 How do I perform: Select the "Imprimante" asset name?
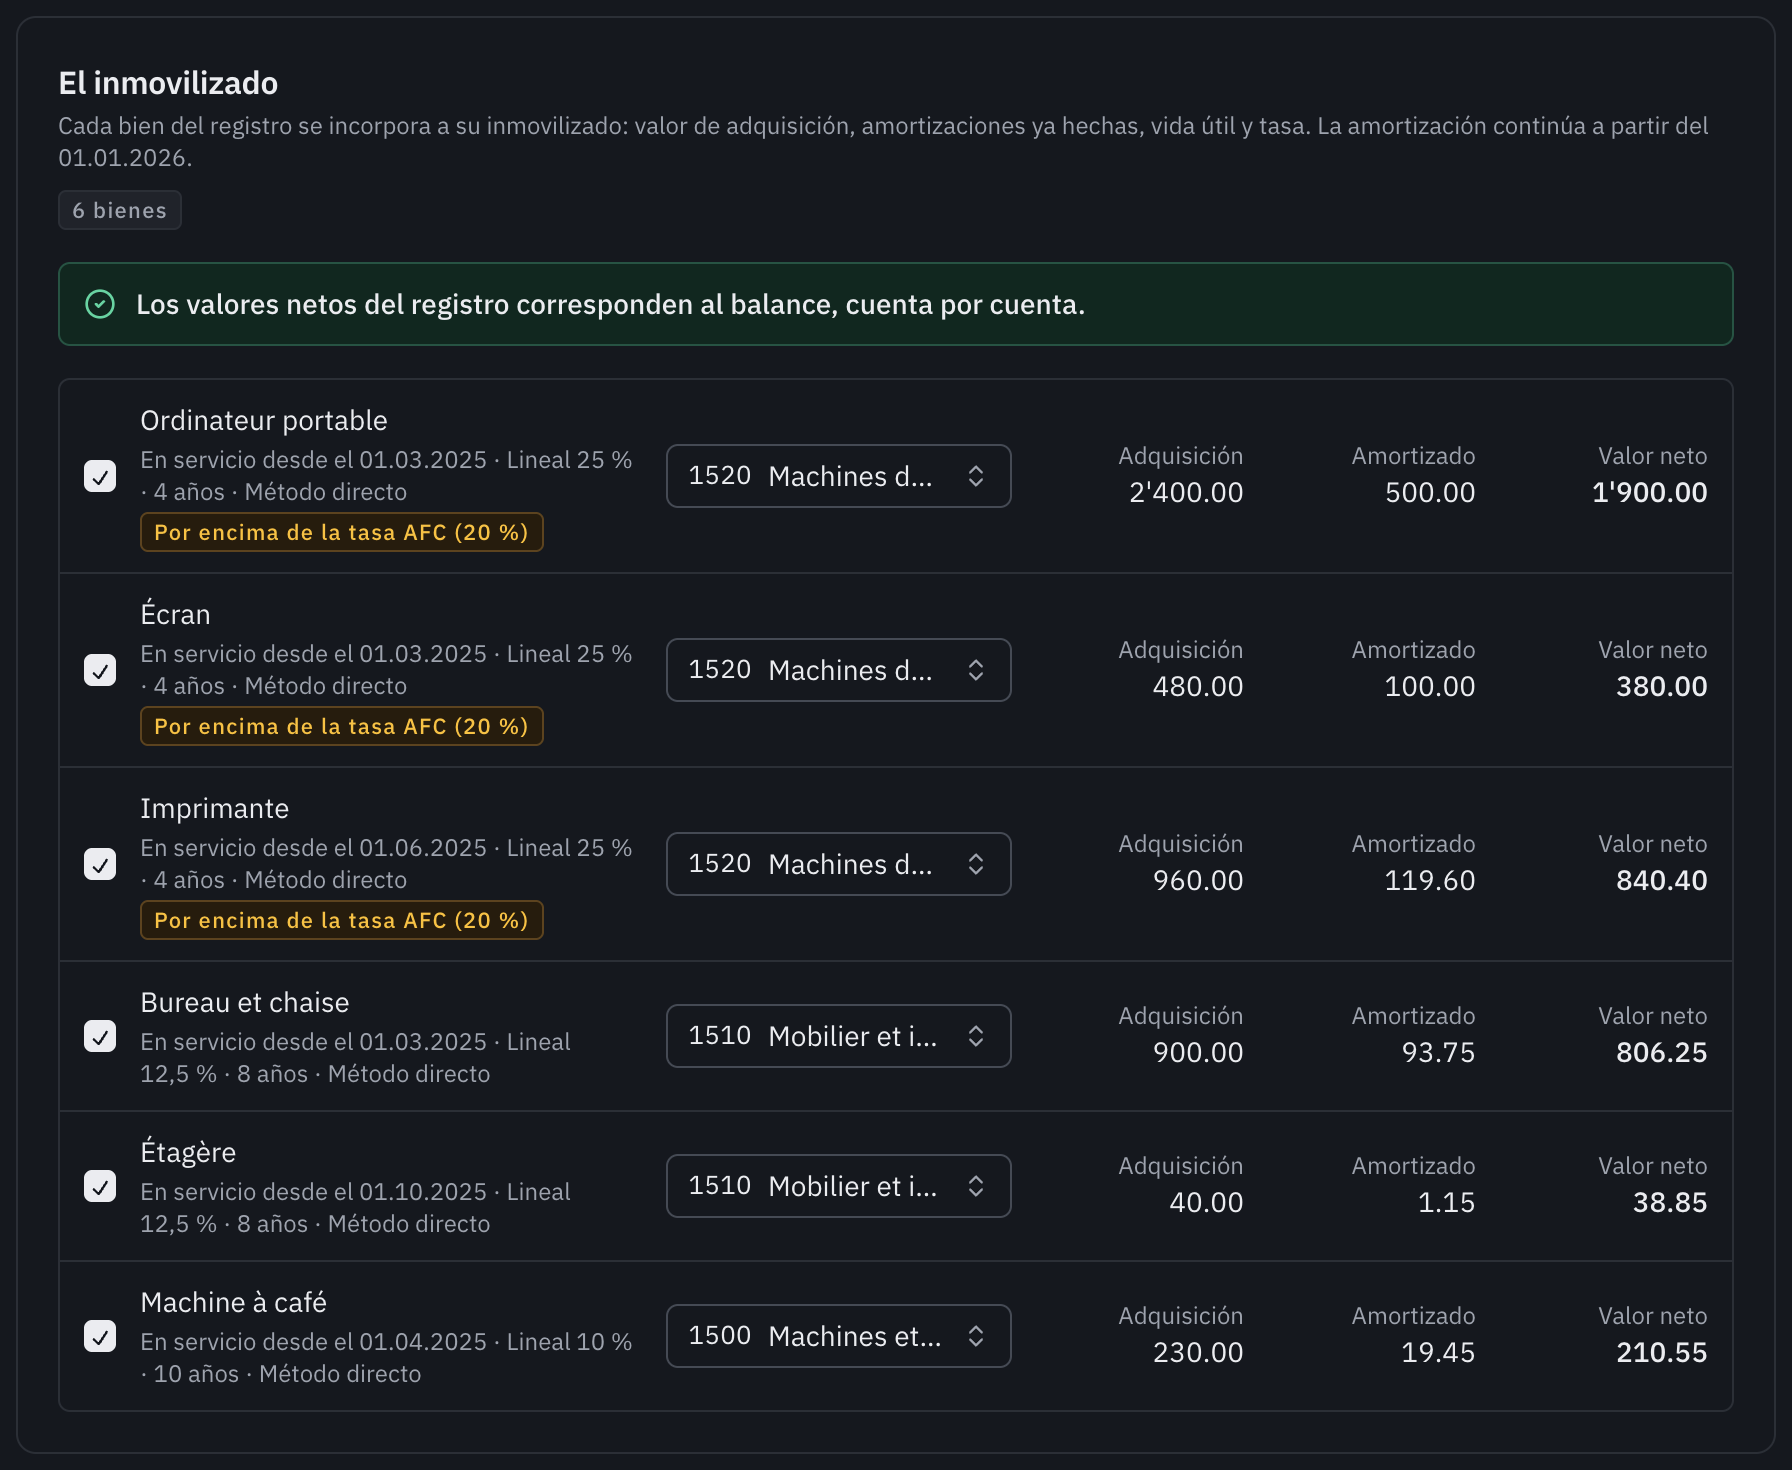tap(215, 808)
